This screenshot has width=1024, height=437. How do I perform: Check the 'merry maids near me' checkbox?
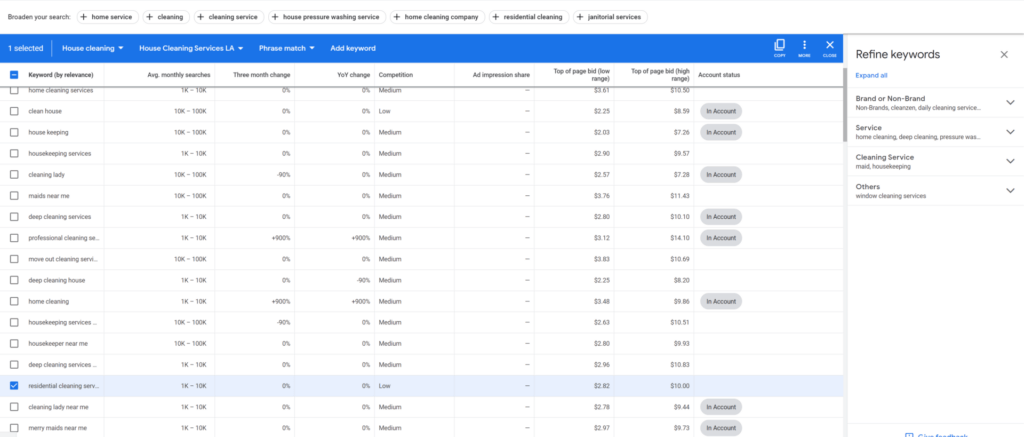[x=14, y=428]
